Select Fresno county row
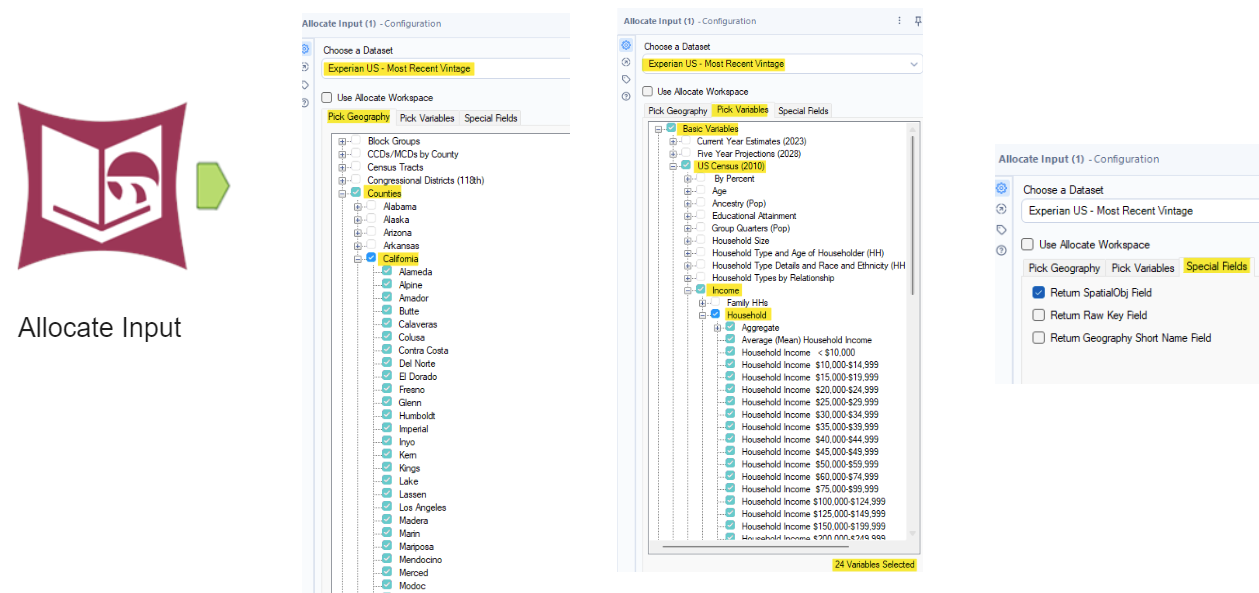Viewport: 1259px width, 593px height. 412,389
